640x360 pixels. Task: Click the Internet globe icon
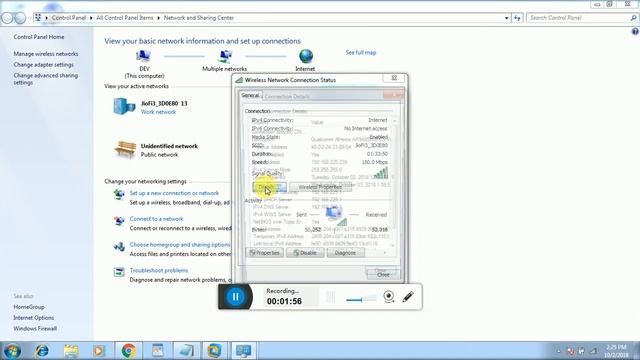click(306, 56)
